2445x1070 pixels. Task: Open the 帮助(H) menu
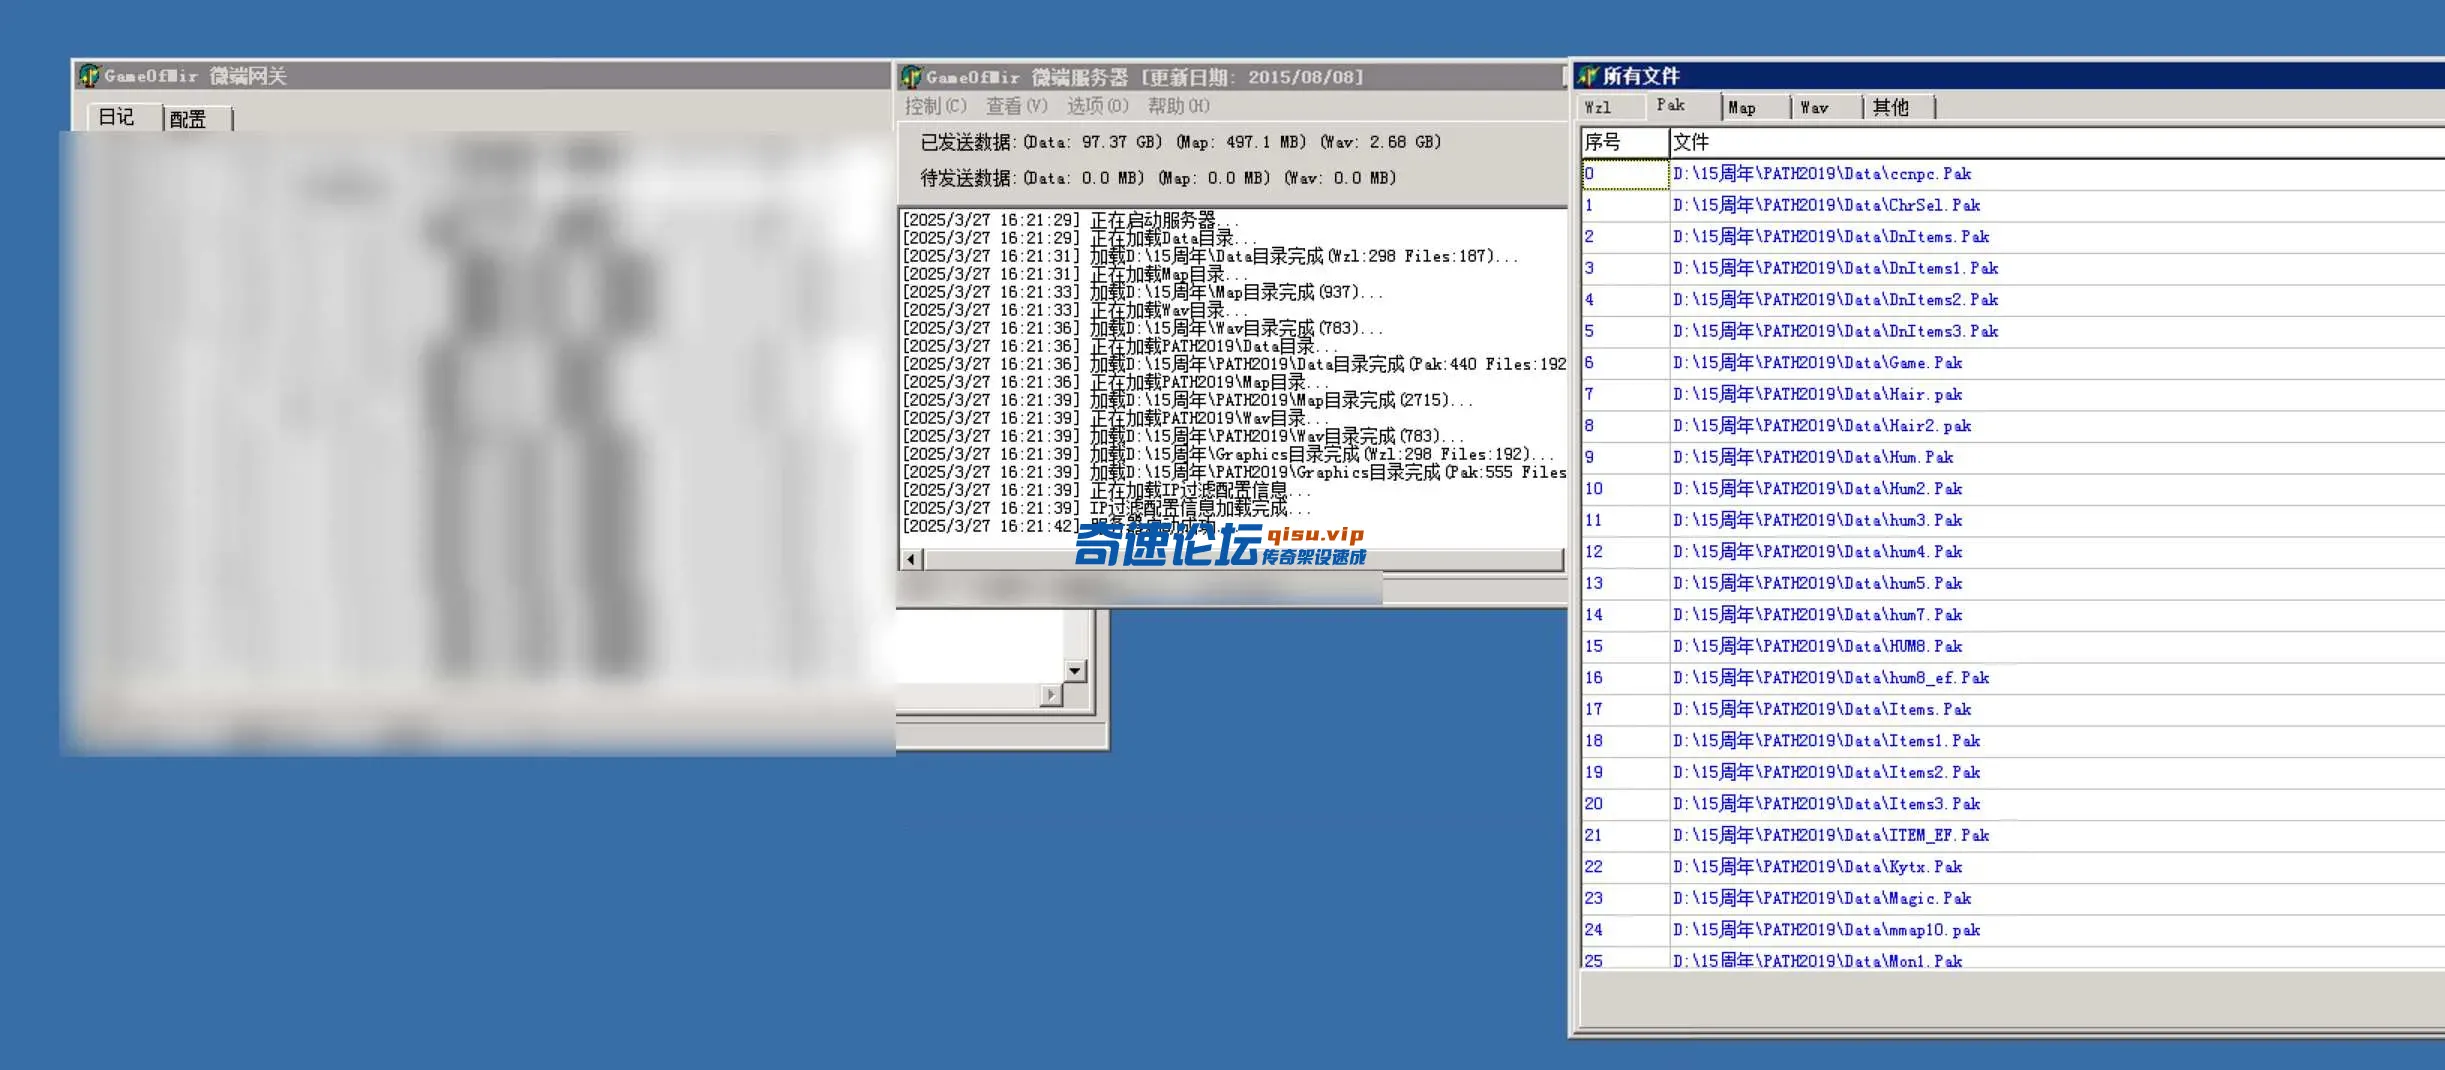(x=1178, y=106)
